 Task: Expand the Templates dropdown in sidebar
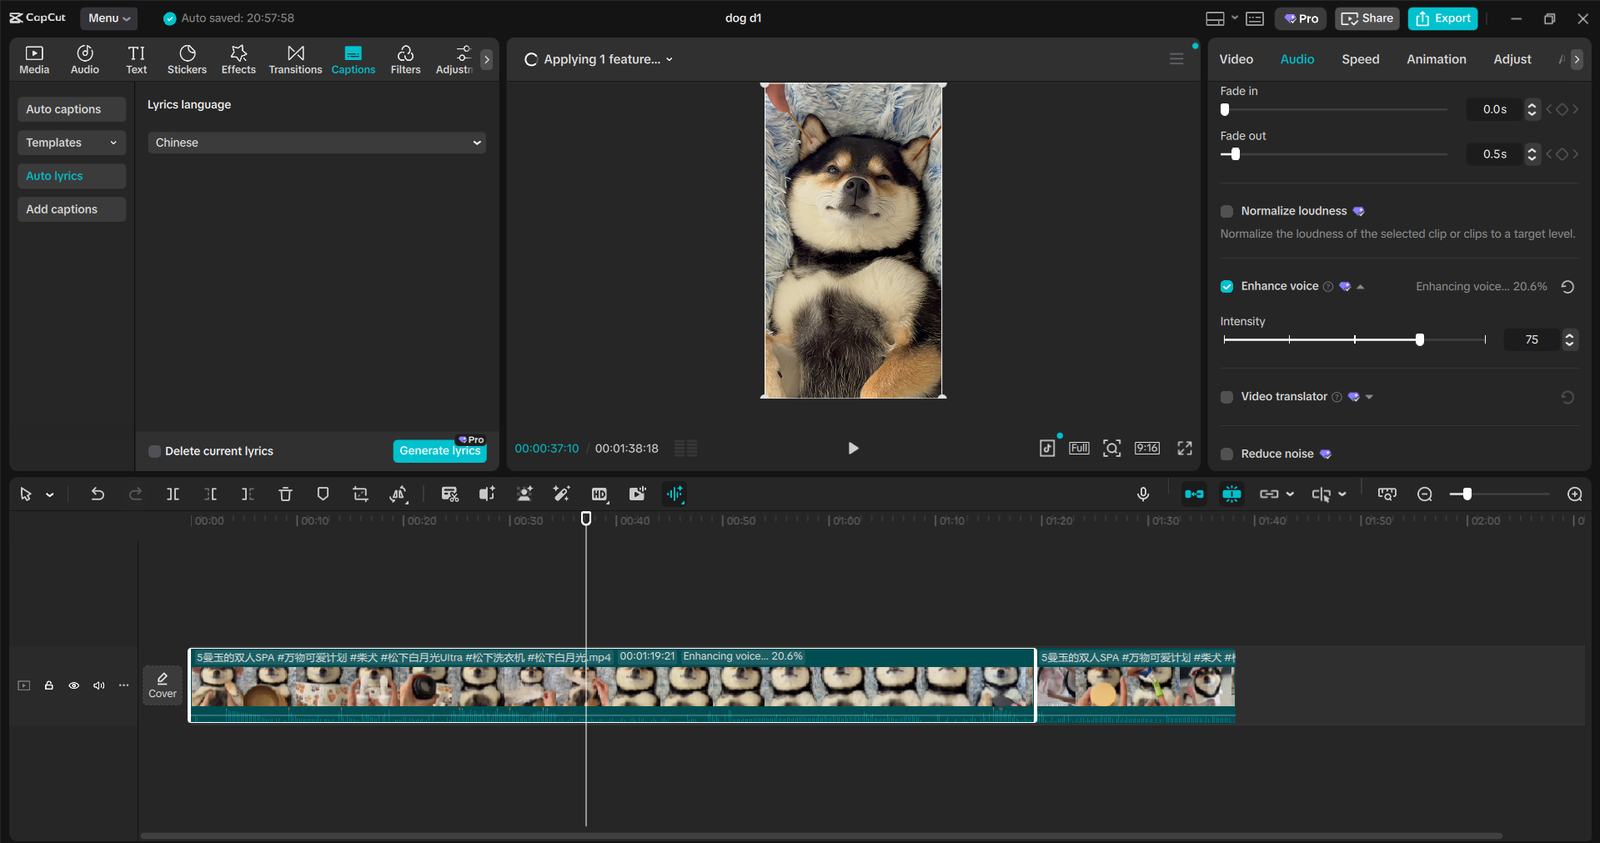[71, 143]
